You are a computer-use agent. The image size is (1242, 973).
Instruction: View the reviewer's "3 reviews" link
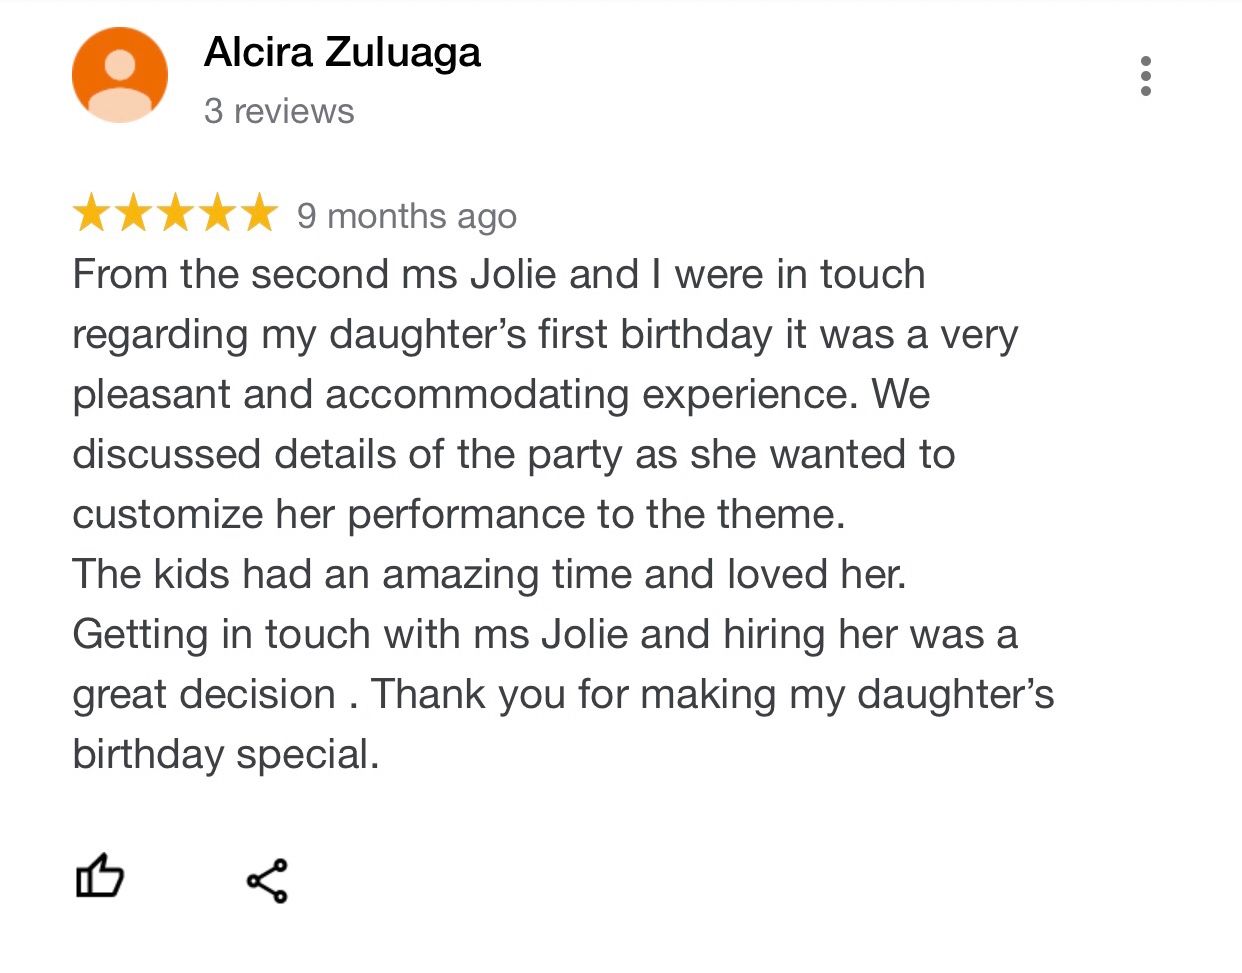click(x=279, y=111)
